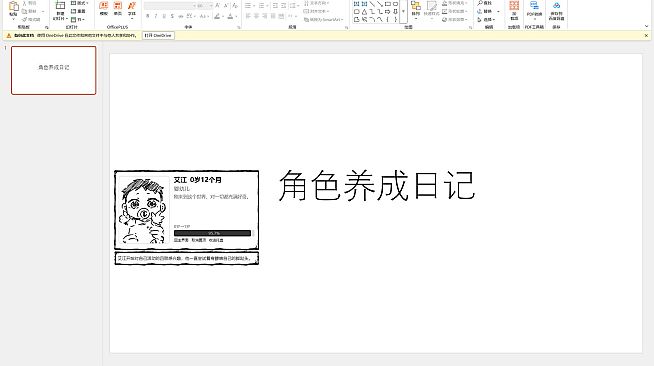Viewport: 654px width, 366px height.
Task: Toggle Align Right paragraph button
Action: 265,16
